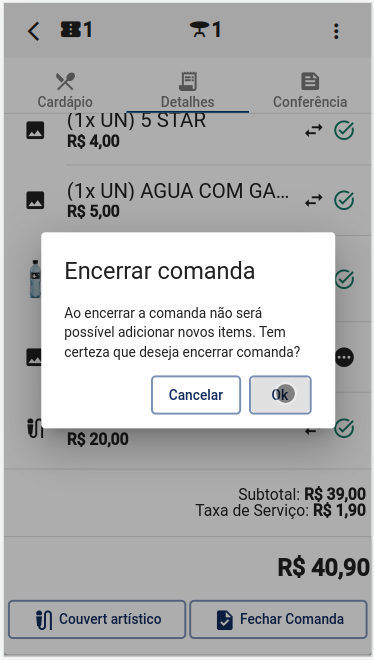Go back using the arrow icon
374x660 pixels.
[x=34, y=31]
